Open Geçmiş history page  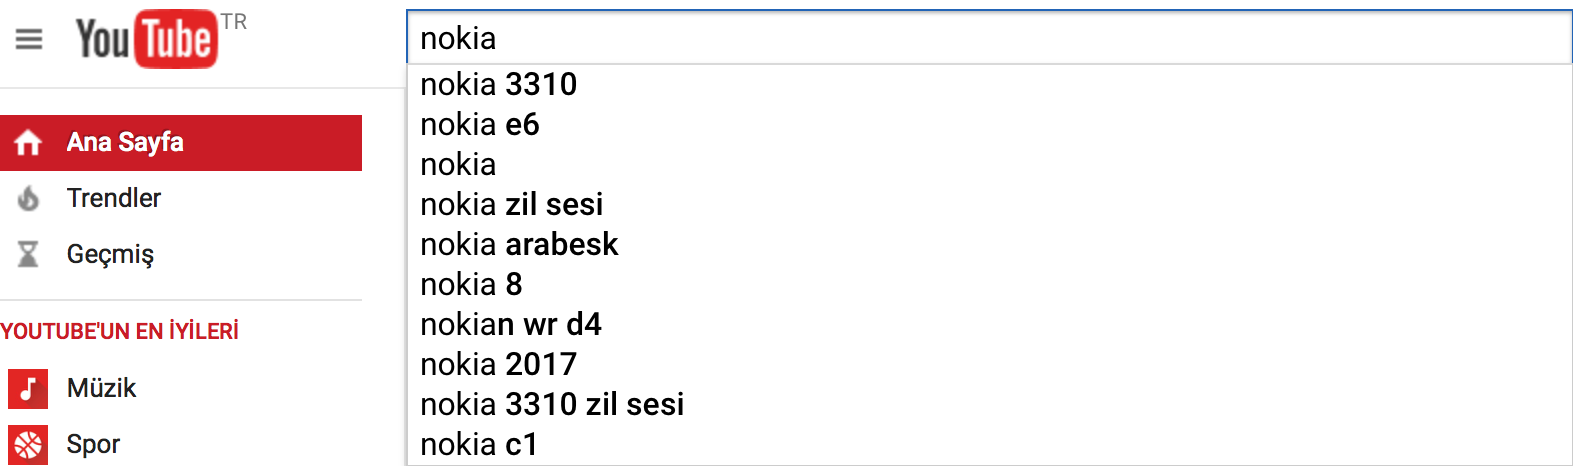point(110,254)
